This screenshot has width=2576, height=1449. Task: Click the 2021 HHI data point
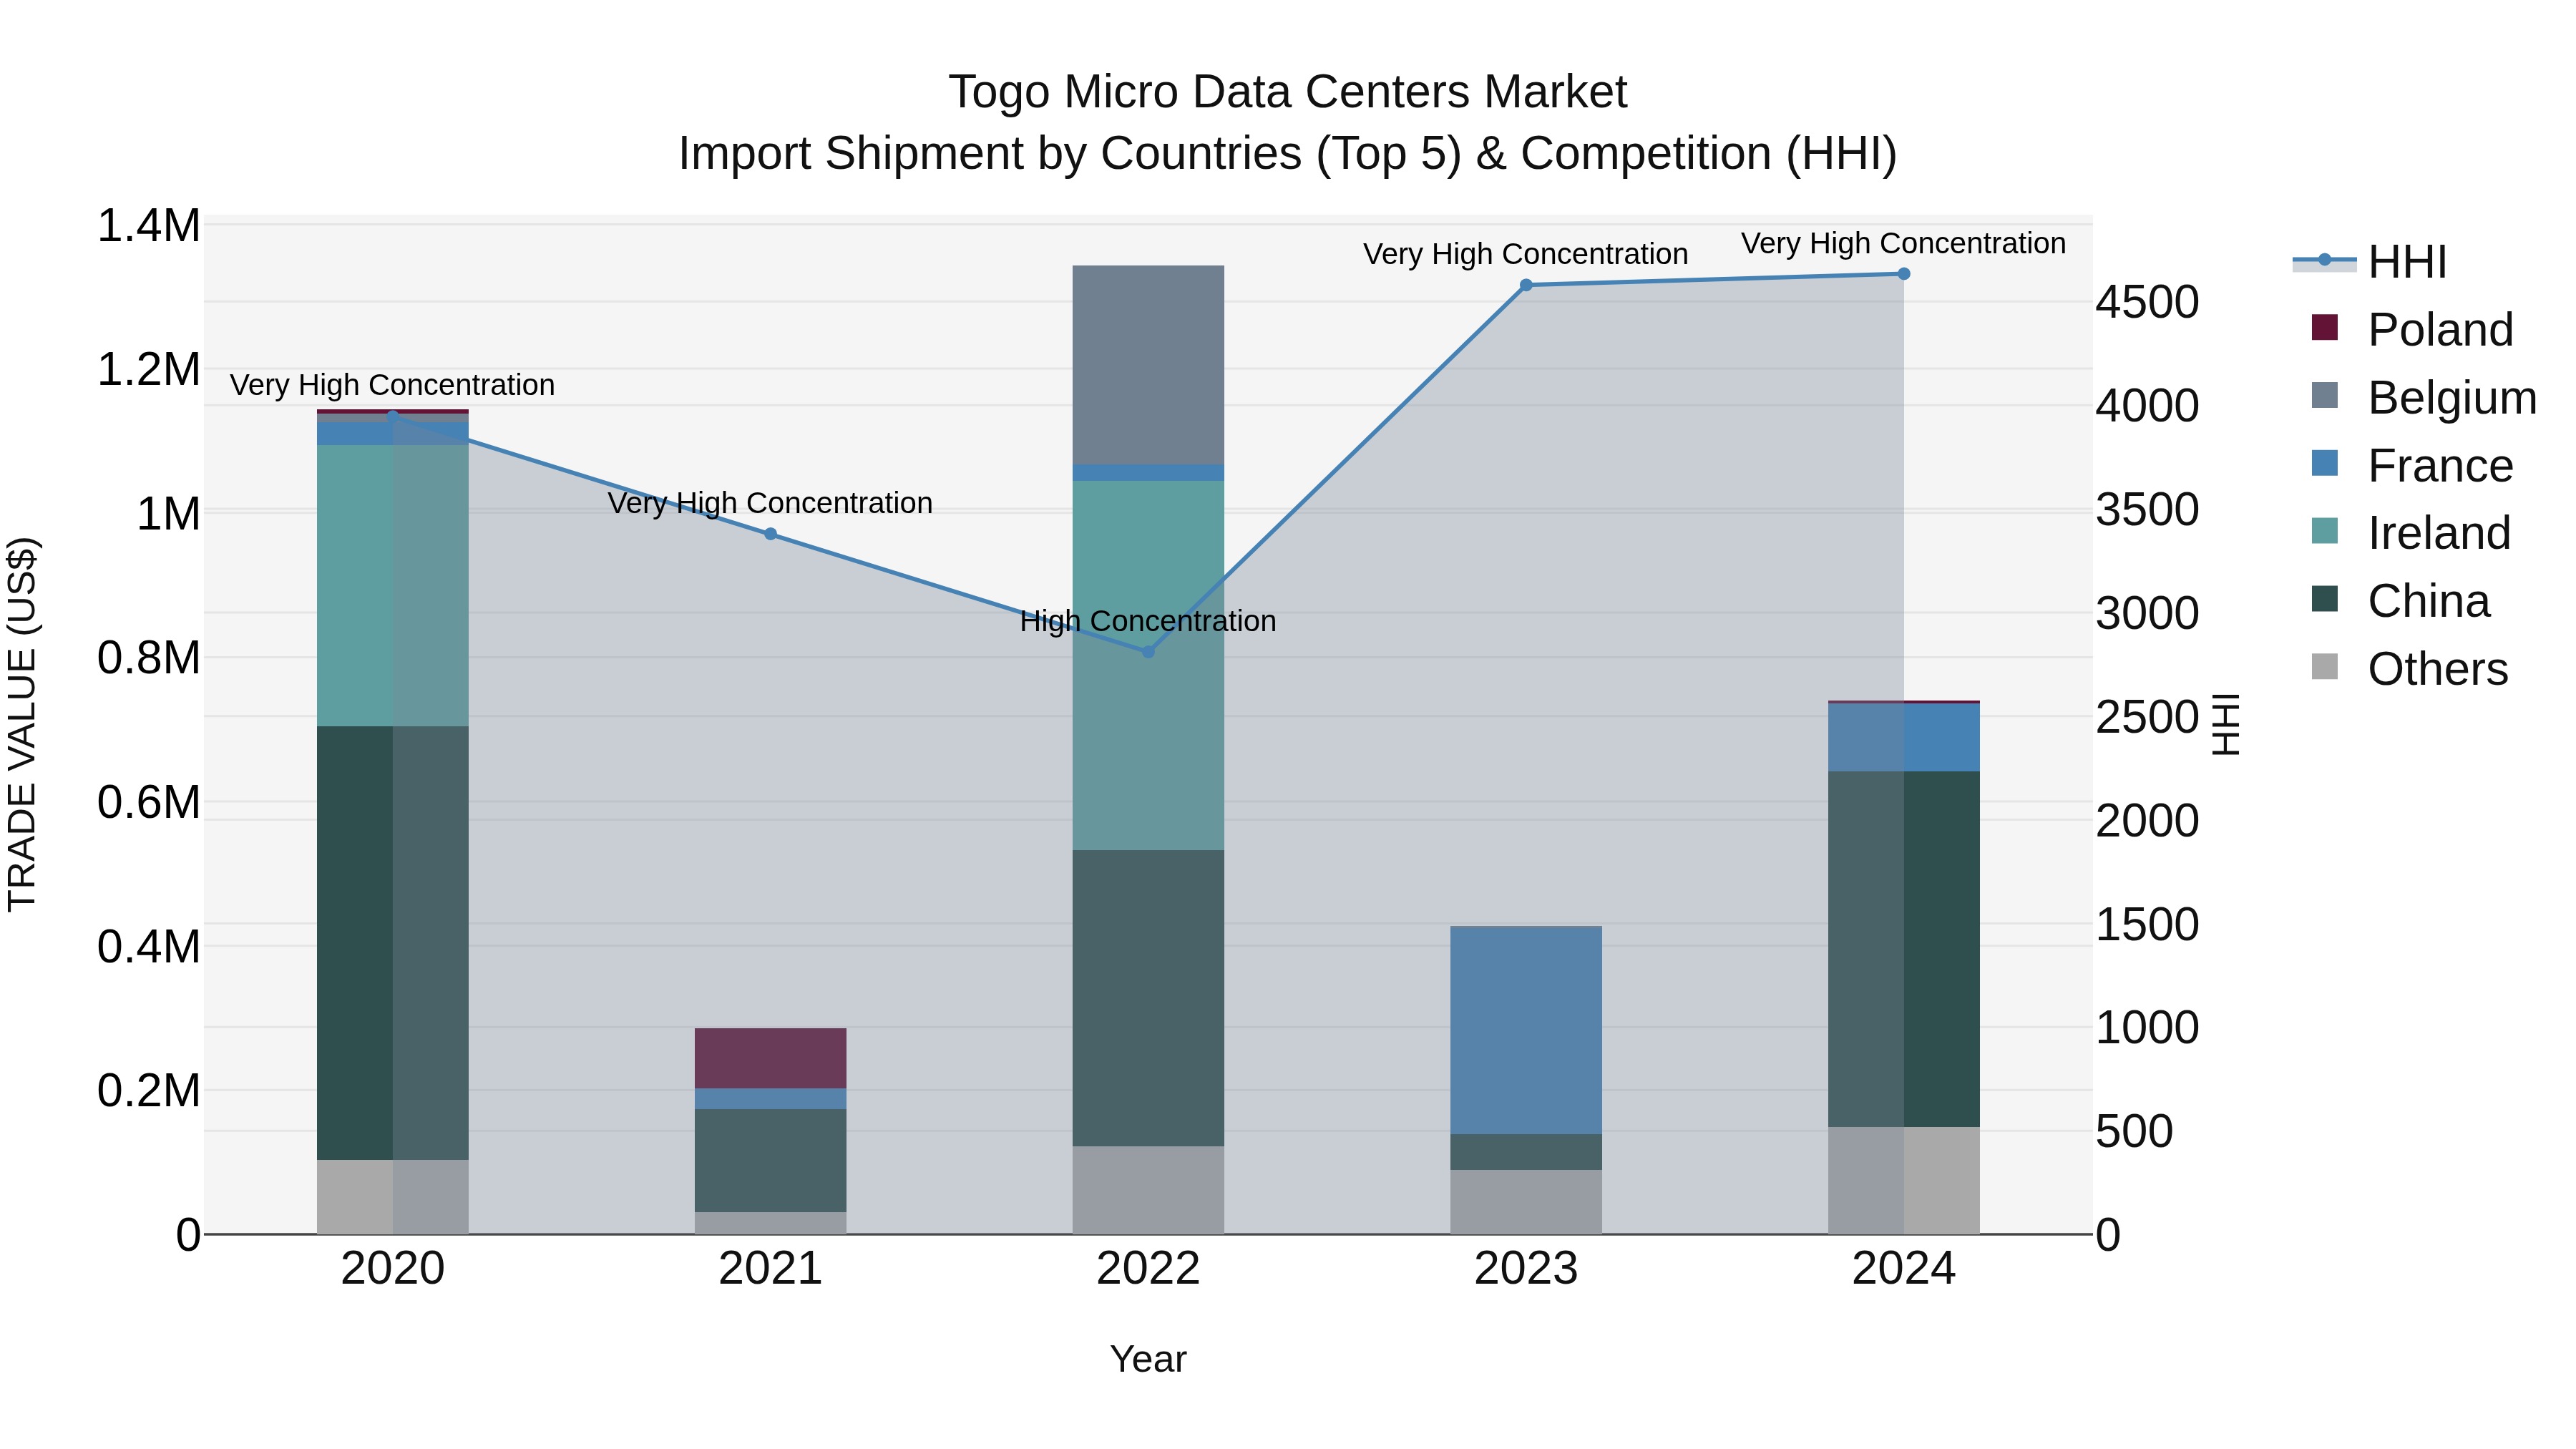(770, 534)
